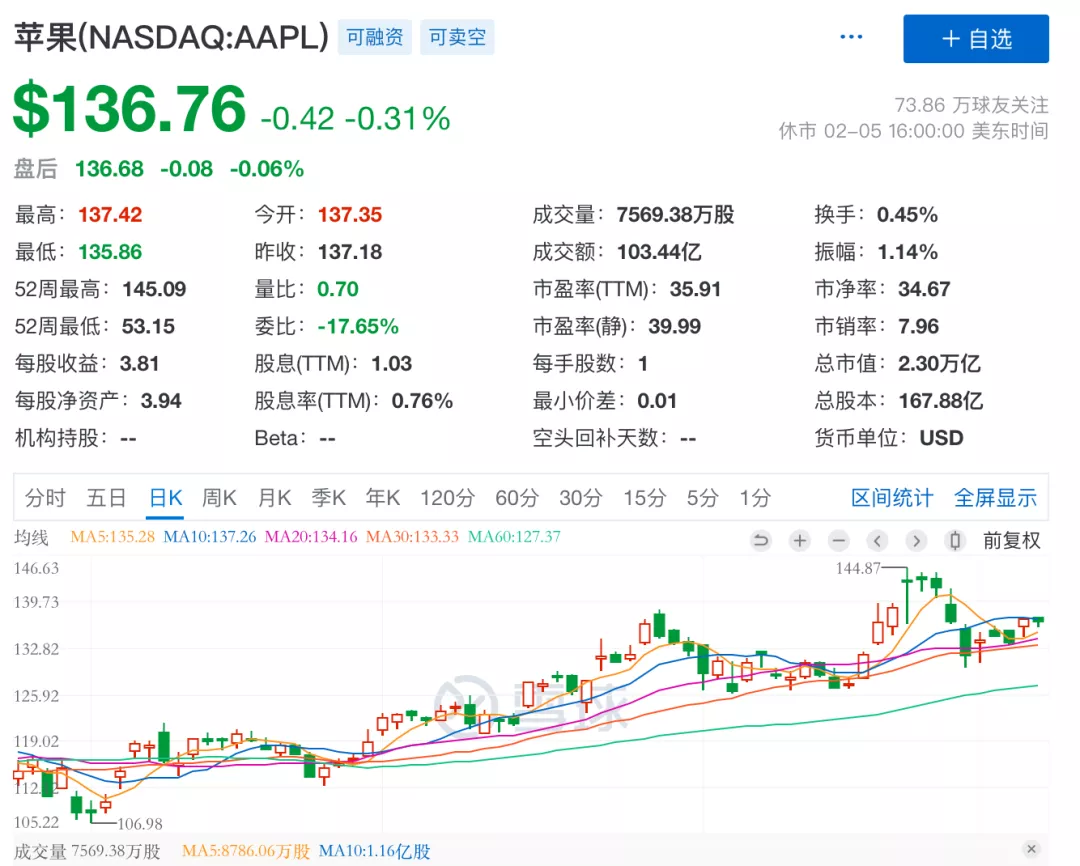Click the 量比 value 0.70
Image resolution: width=1080 pixels, height=866 pixels.
[x=338, y=289]
